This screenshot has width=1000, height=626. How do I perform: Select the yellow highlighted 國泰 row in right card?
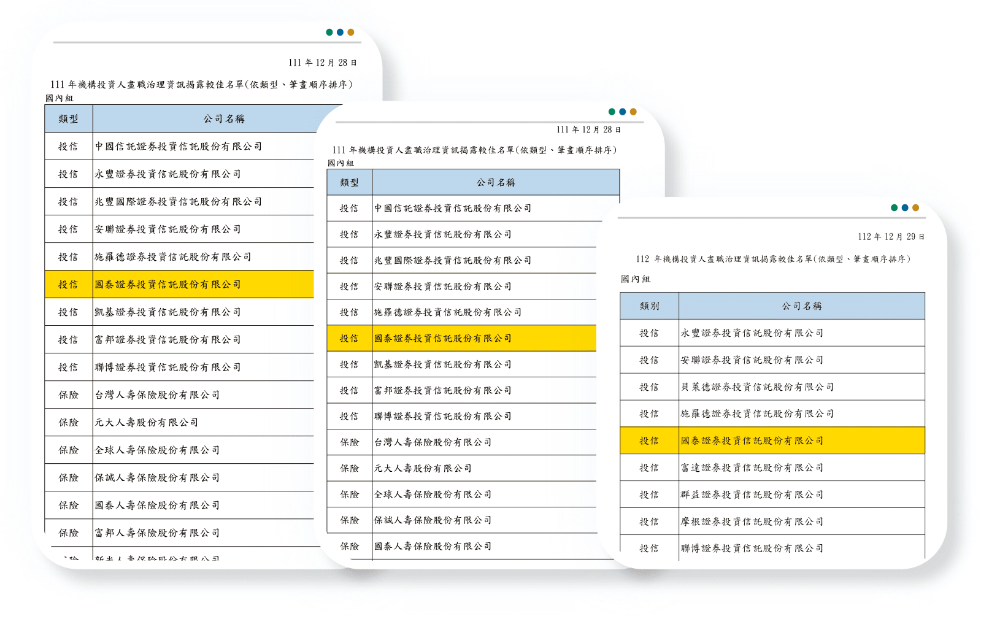point(771,440)
